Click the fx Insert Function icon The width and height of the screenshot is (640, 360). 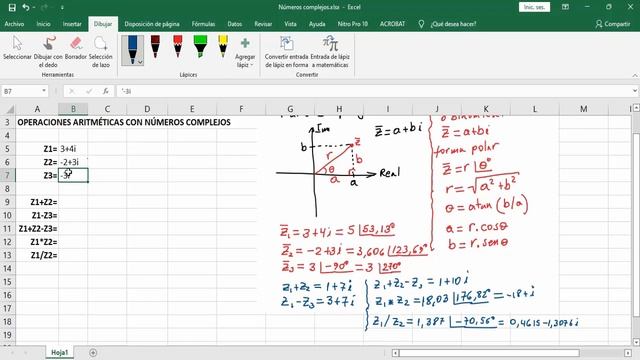click(106, 91)
